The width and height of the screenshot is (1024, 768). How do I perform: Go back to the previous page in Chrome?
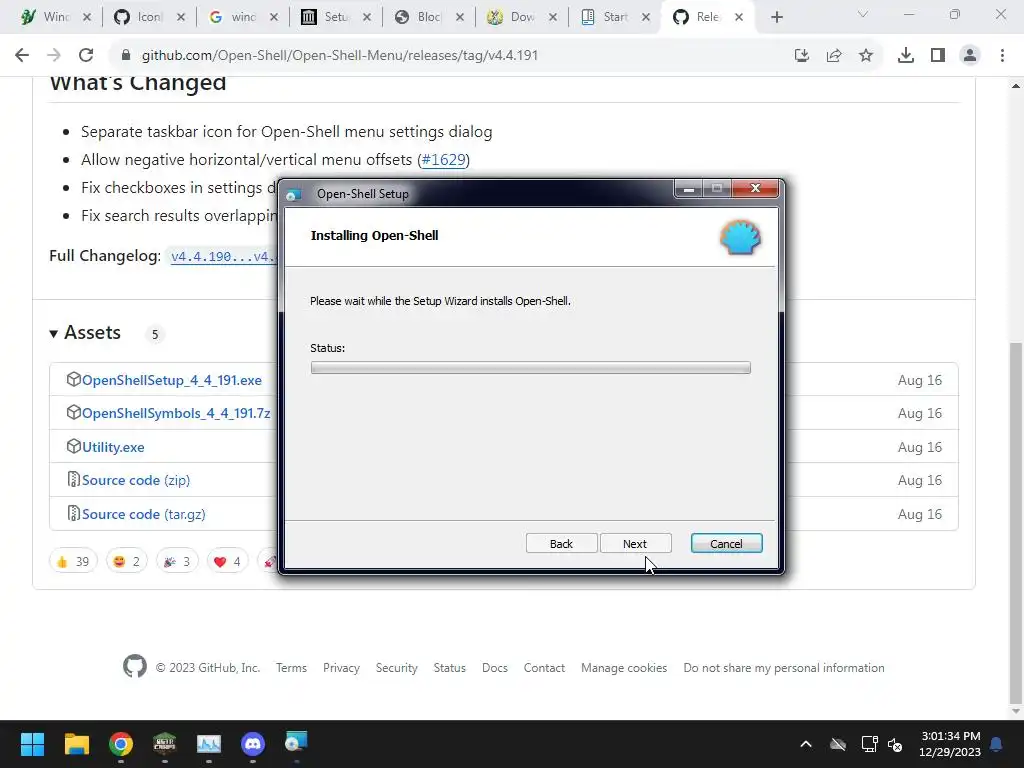[x=22, y=55]
